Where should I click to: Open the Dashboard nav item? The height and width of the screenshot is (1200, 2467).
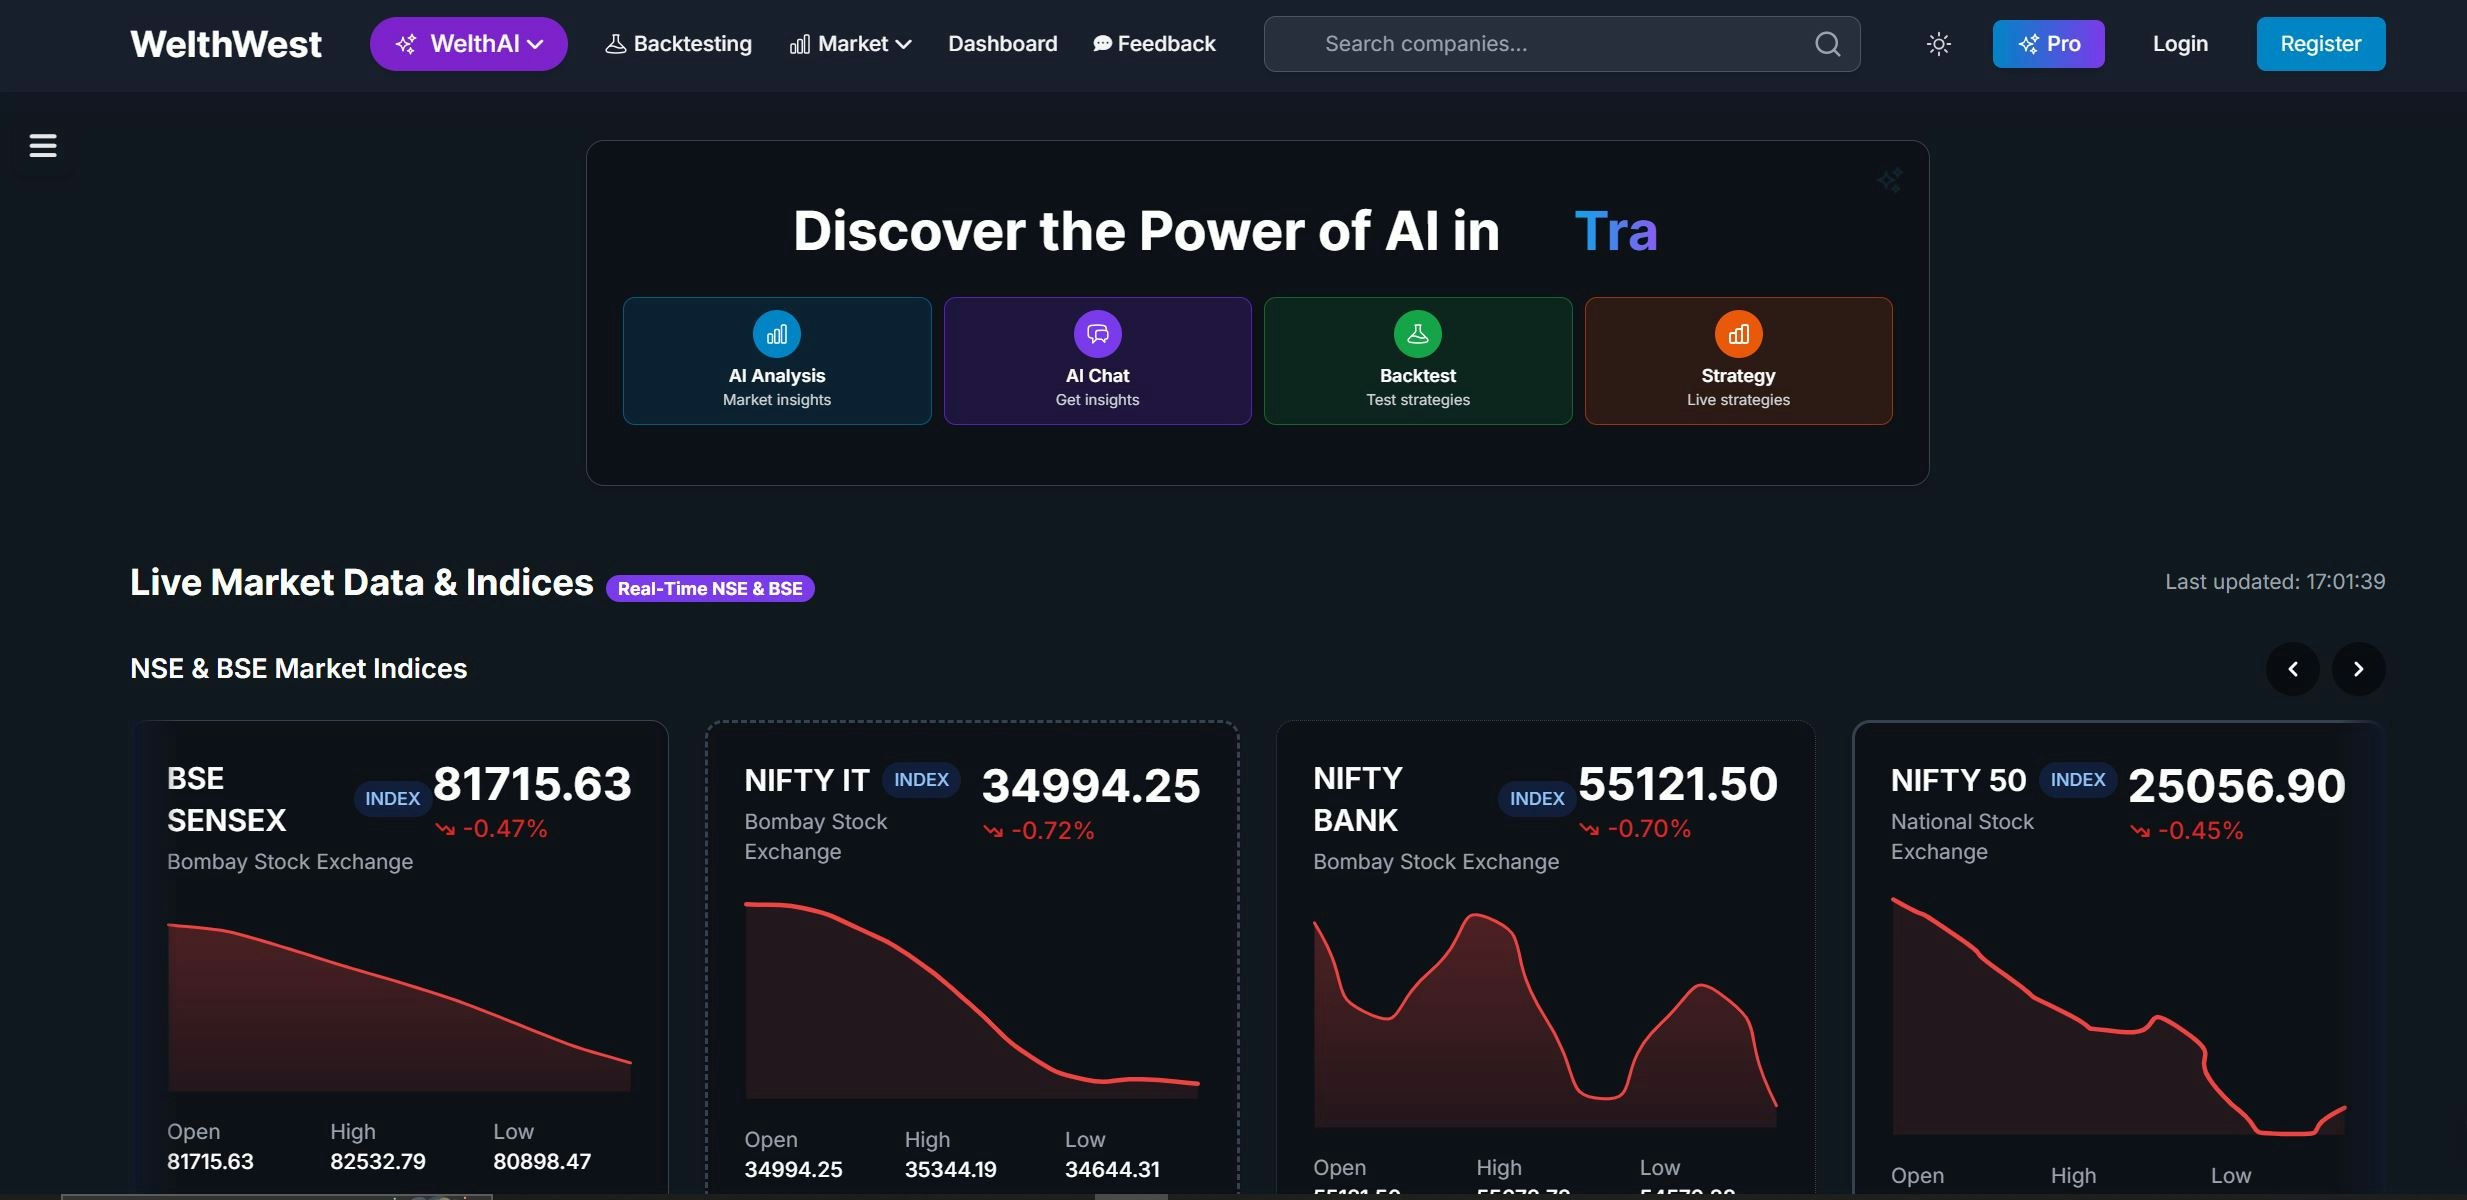click(1002, 44)
